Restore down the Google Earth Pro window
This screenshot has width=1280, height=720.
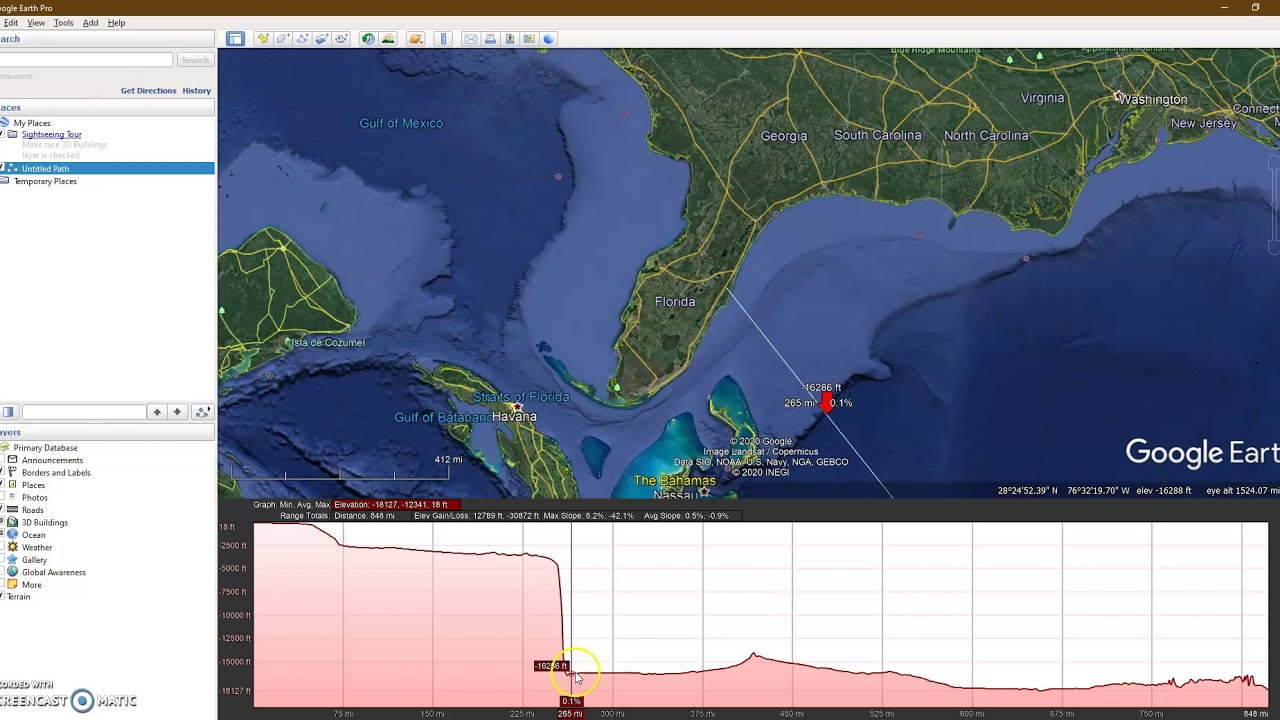(x=1255, y=8)
